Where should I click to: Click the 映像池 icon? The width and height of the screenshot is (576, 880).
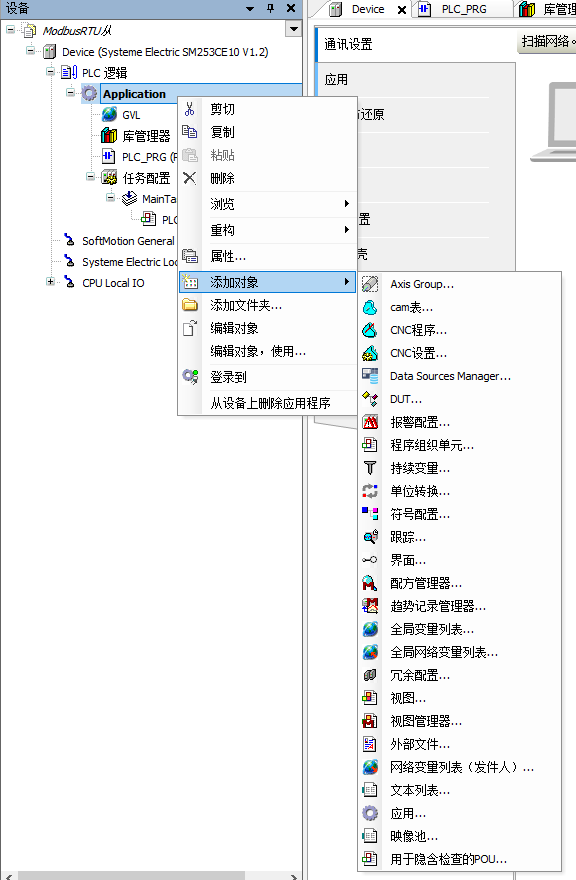click(x=369, y=836)
